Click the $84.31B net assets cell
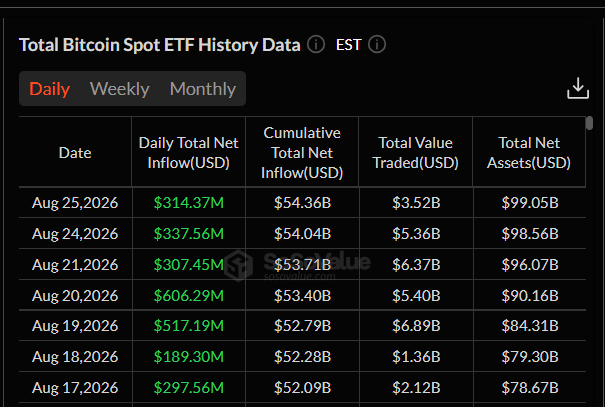 tap(530, 326)
